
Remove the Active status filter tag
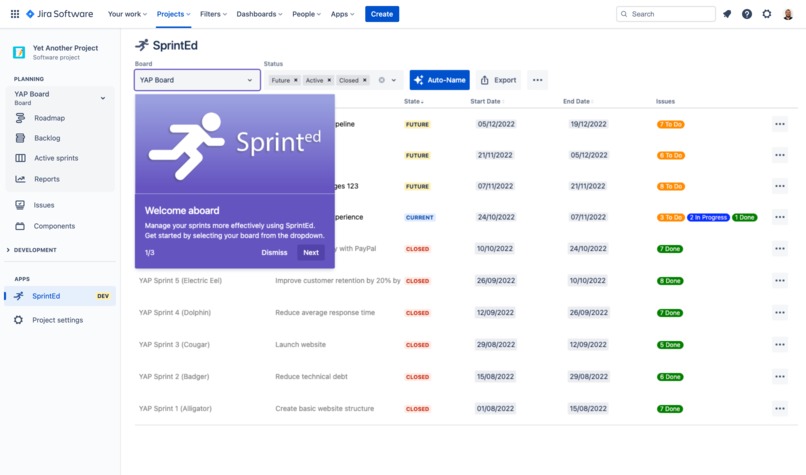(329, 80)
